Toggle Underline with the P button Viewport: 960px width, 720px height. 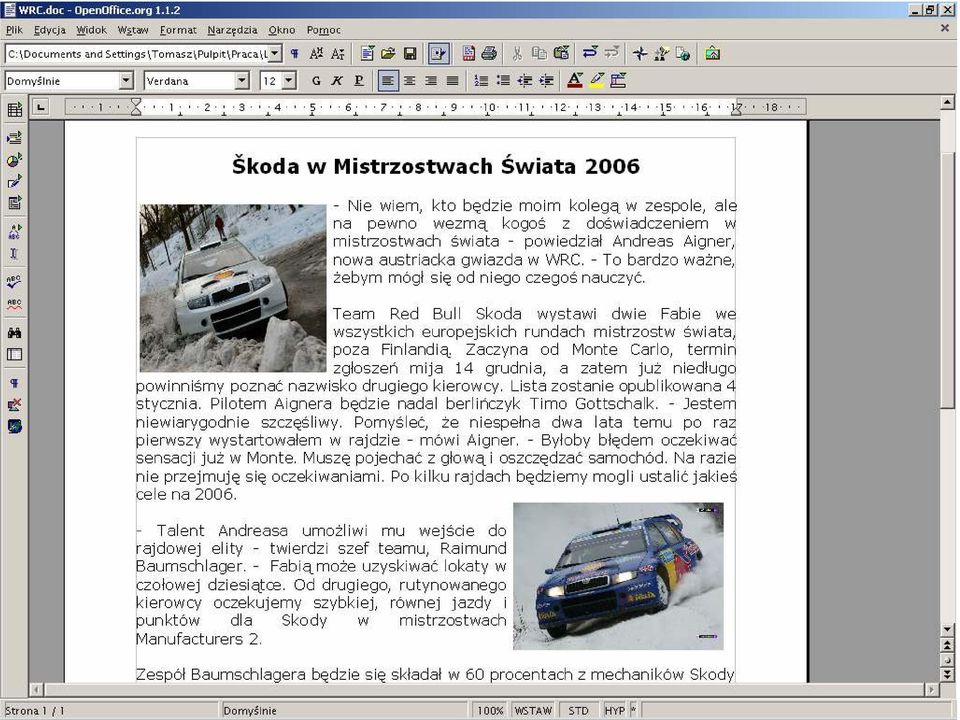(359, 81)
